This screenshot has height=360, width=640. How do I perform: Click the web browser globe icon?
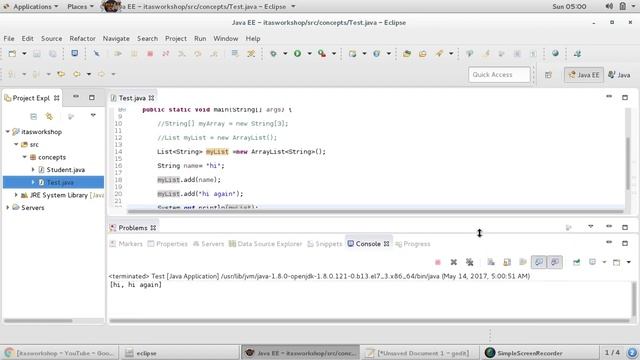pyautogui.click(x=555, y=53)
